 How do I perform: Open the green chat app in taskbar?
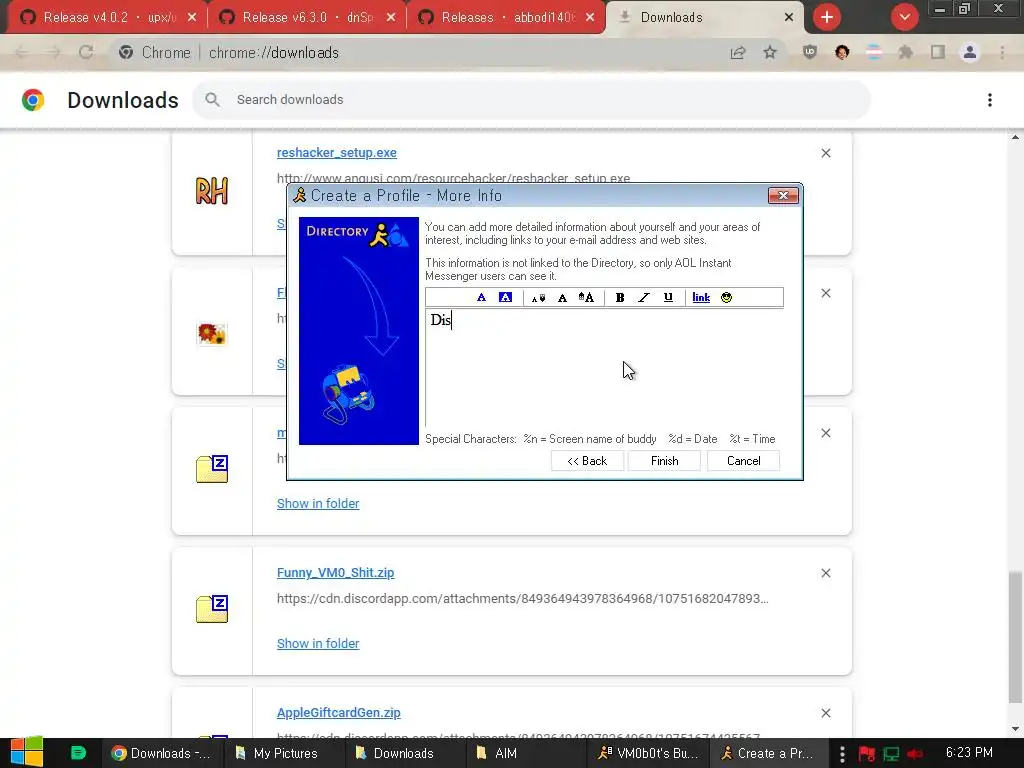(x=78, y=753)
